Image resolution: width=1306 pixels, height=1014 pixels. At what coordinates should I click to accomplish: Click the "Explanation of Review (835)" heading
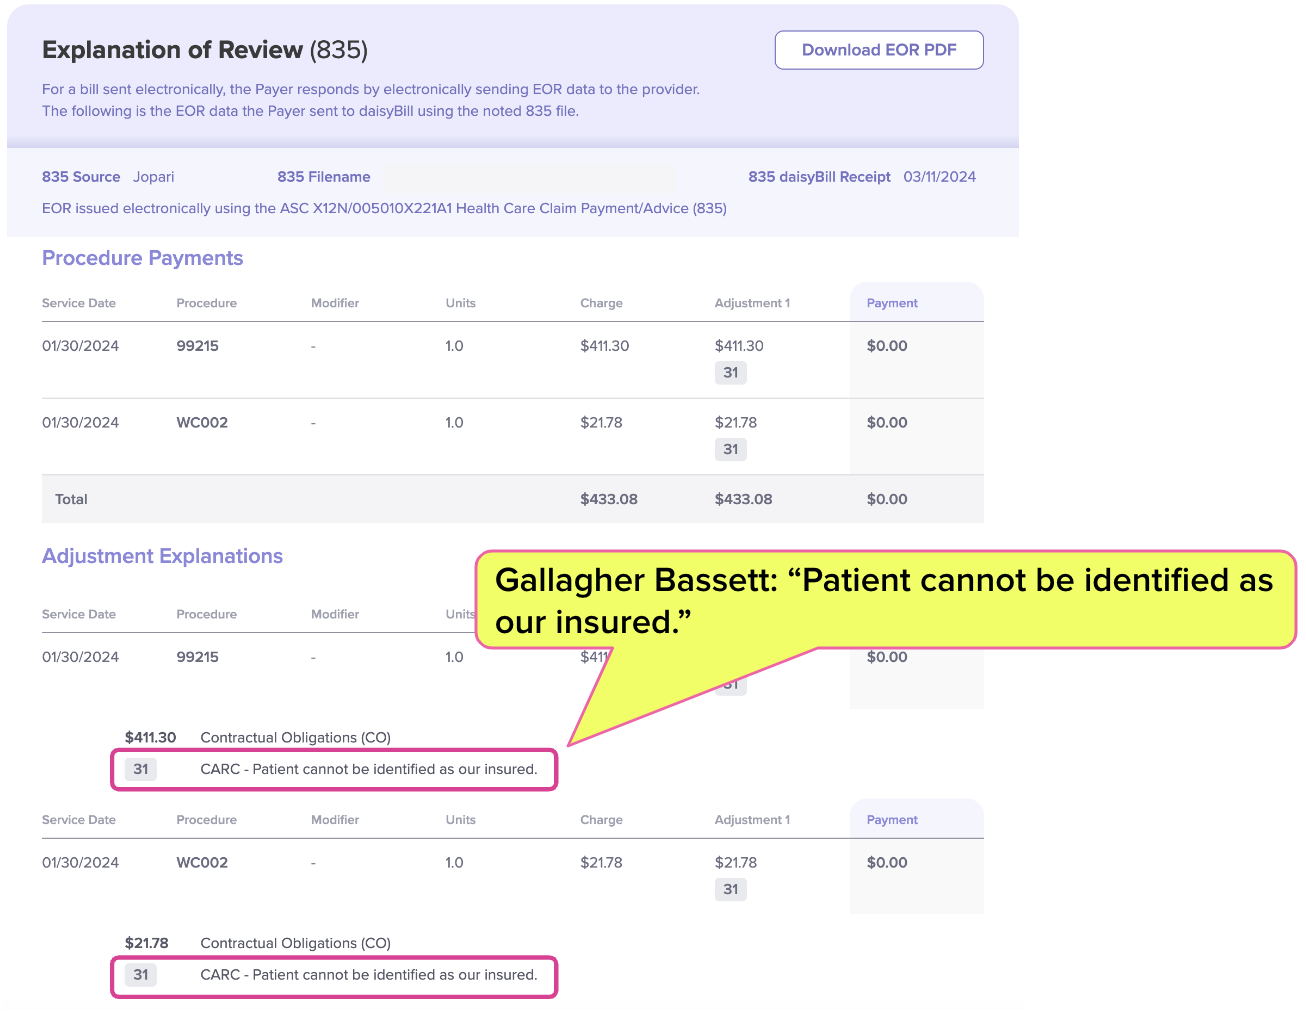point(205,50)
